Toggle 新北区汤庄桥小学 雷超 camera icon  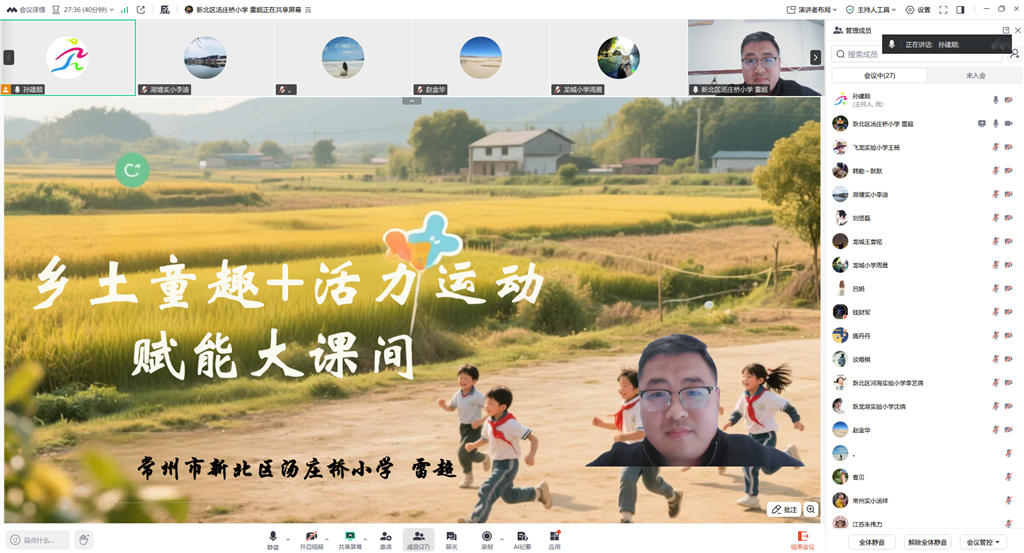coord(1008,123)
